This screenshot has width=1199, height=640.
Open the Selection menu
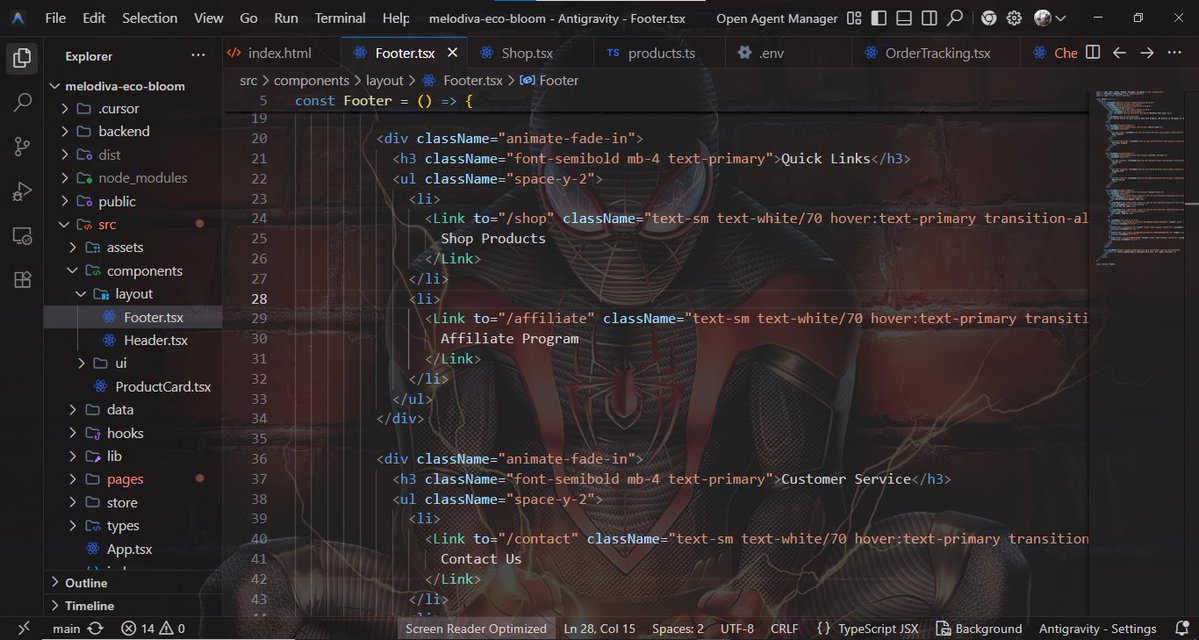click(150, 18)
